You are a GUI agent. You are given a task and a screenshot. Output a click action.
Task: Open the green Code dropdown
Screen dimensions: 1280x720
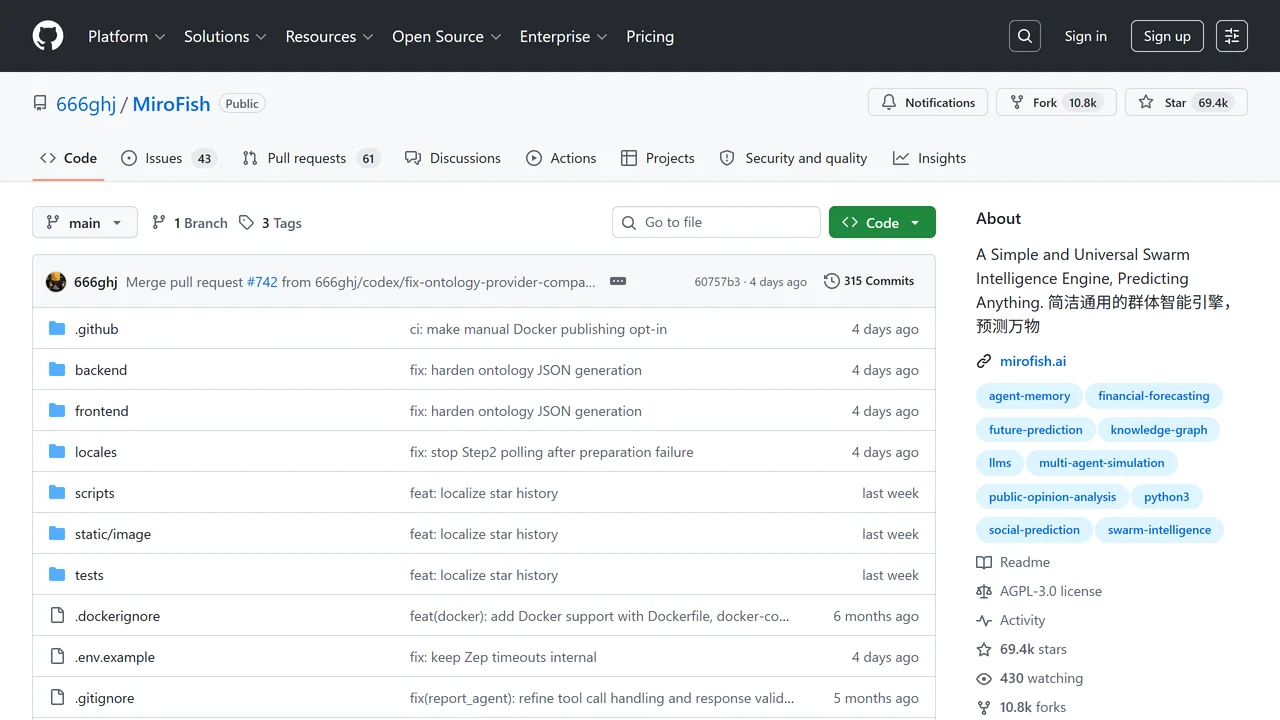pos(882,222)
